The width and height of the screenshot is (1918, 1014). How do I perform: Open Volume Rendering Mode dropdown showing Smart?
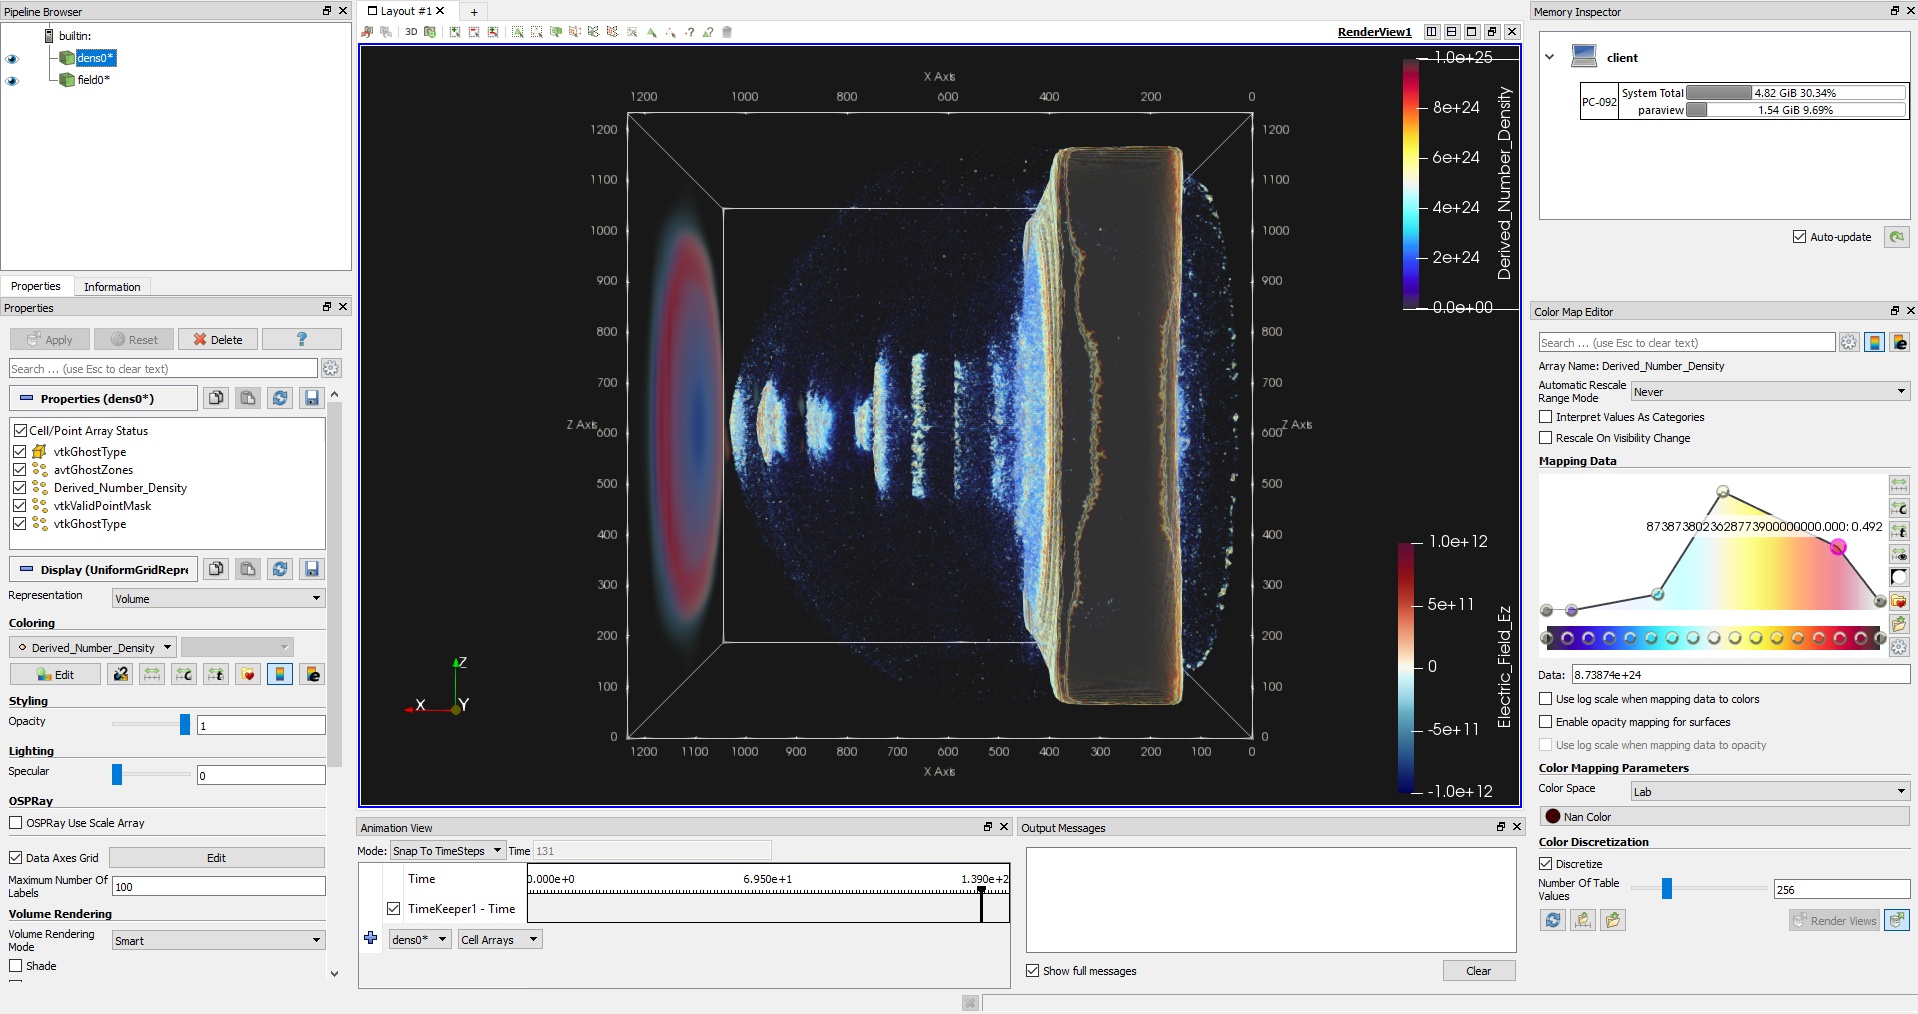coord(218,940)
